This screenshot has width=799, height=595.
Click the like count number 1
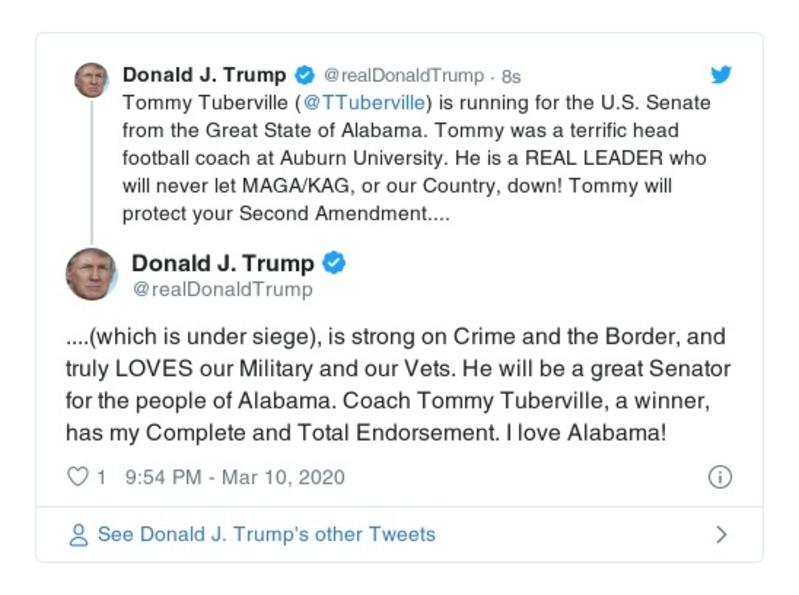[101, 477]
